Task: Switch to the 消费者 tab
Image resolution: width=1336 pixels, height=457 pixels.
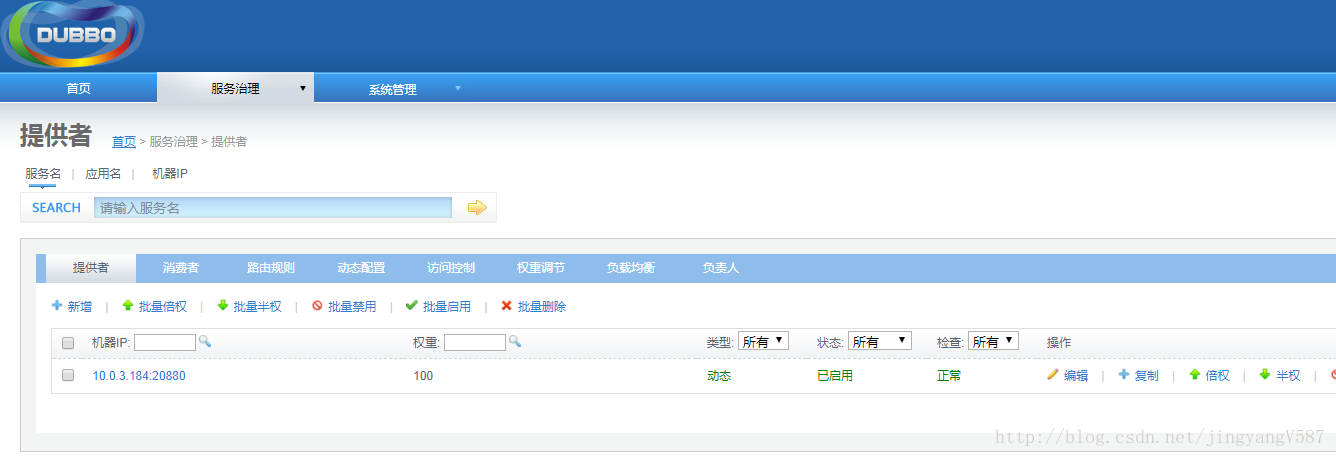Action: 181,268
